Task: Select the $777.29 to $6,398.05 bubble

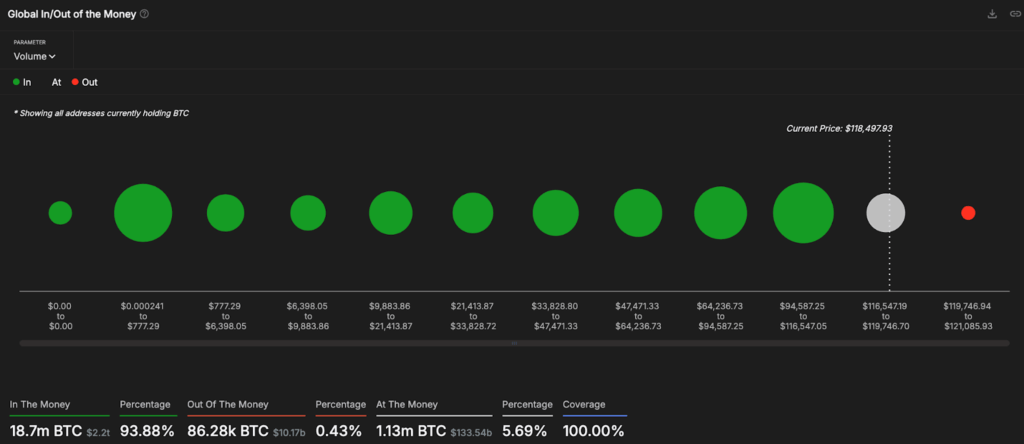Action: click(x=225, y=213)
